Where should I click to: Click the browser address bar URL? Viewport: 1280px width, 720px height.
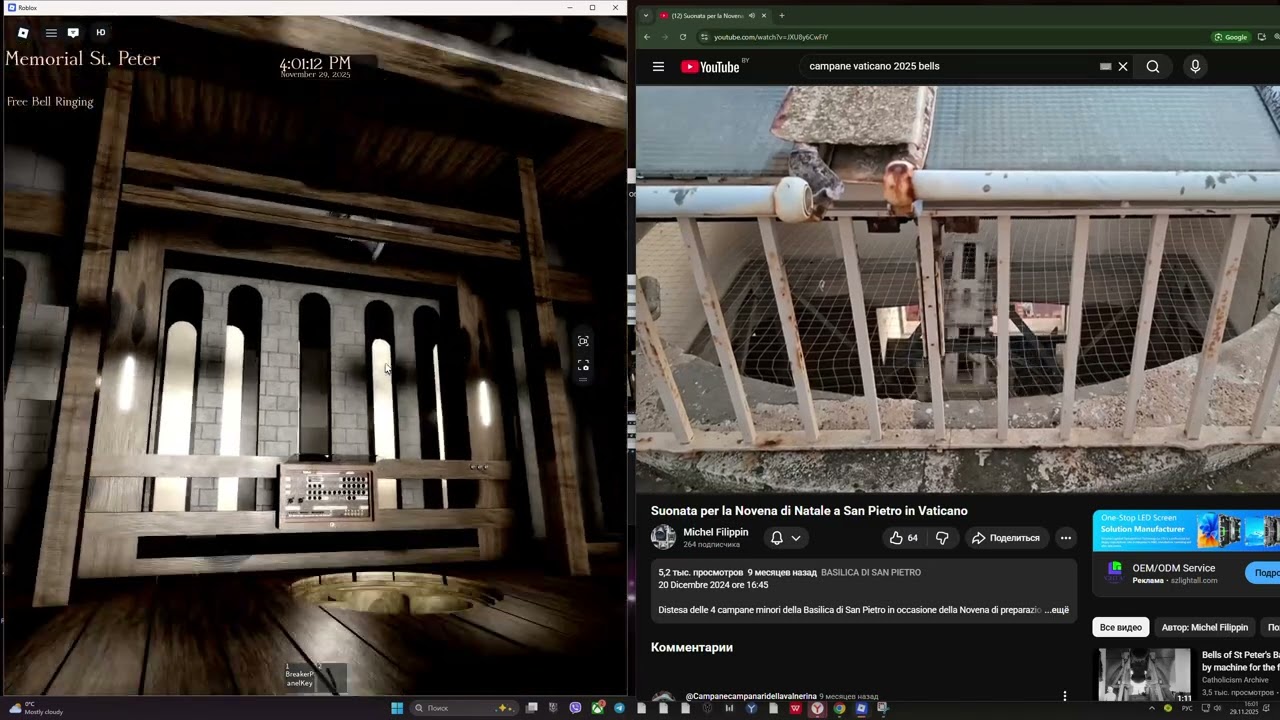click(771, 37)
